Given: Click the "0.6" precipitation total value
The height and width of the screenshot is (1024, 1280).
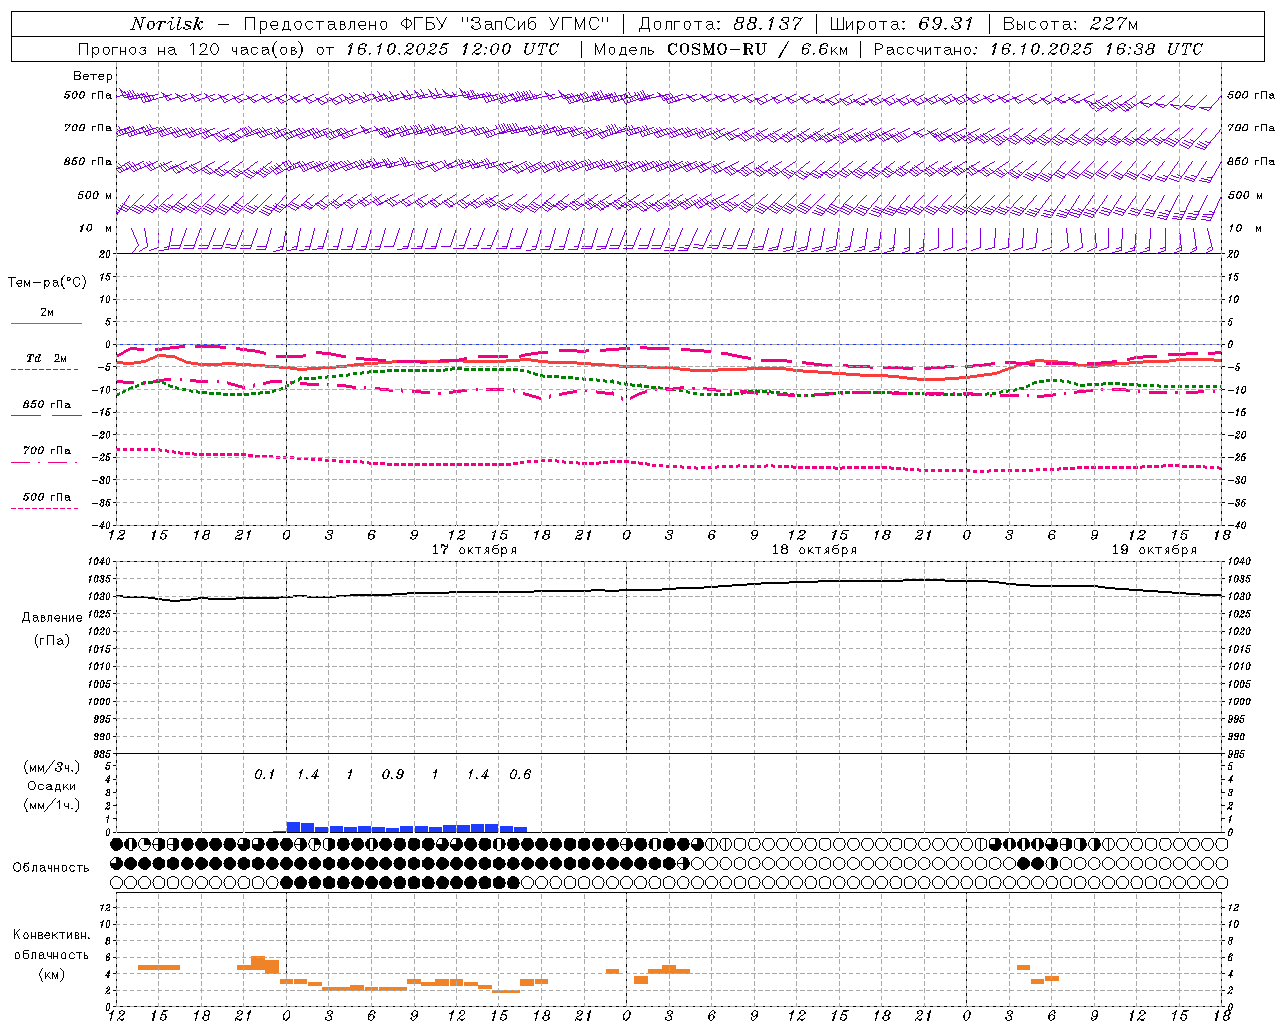Looking at the screenshot, I should [520, 775].
